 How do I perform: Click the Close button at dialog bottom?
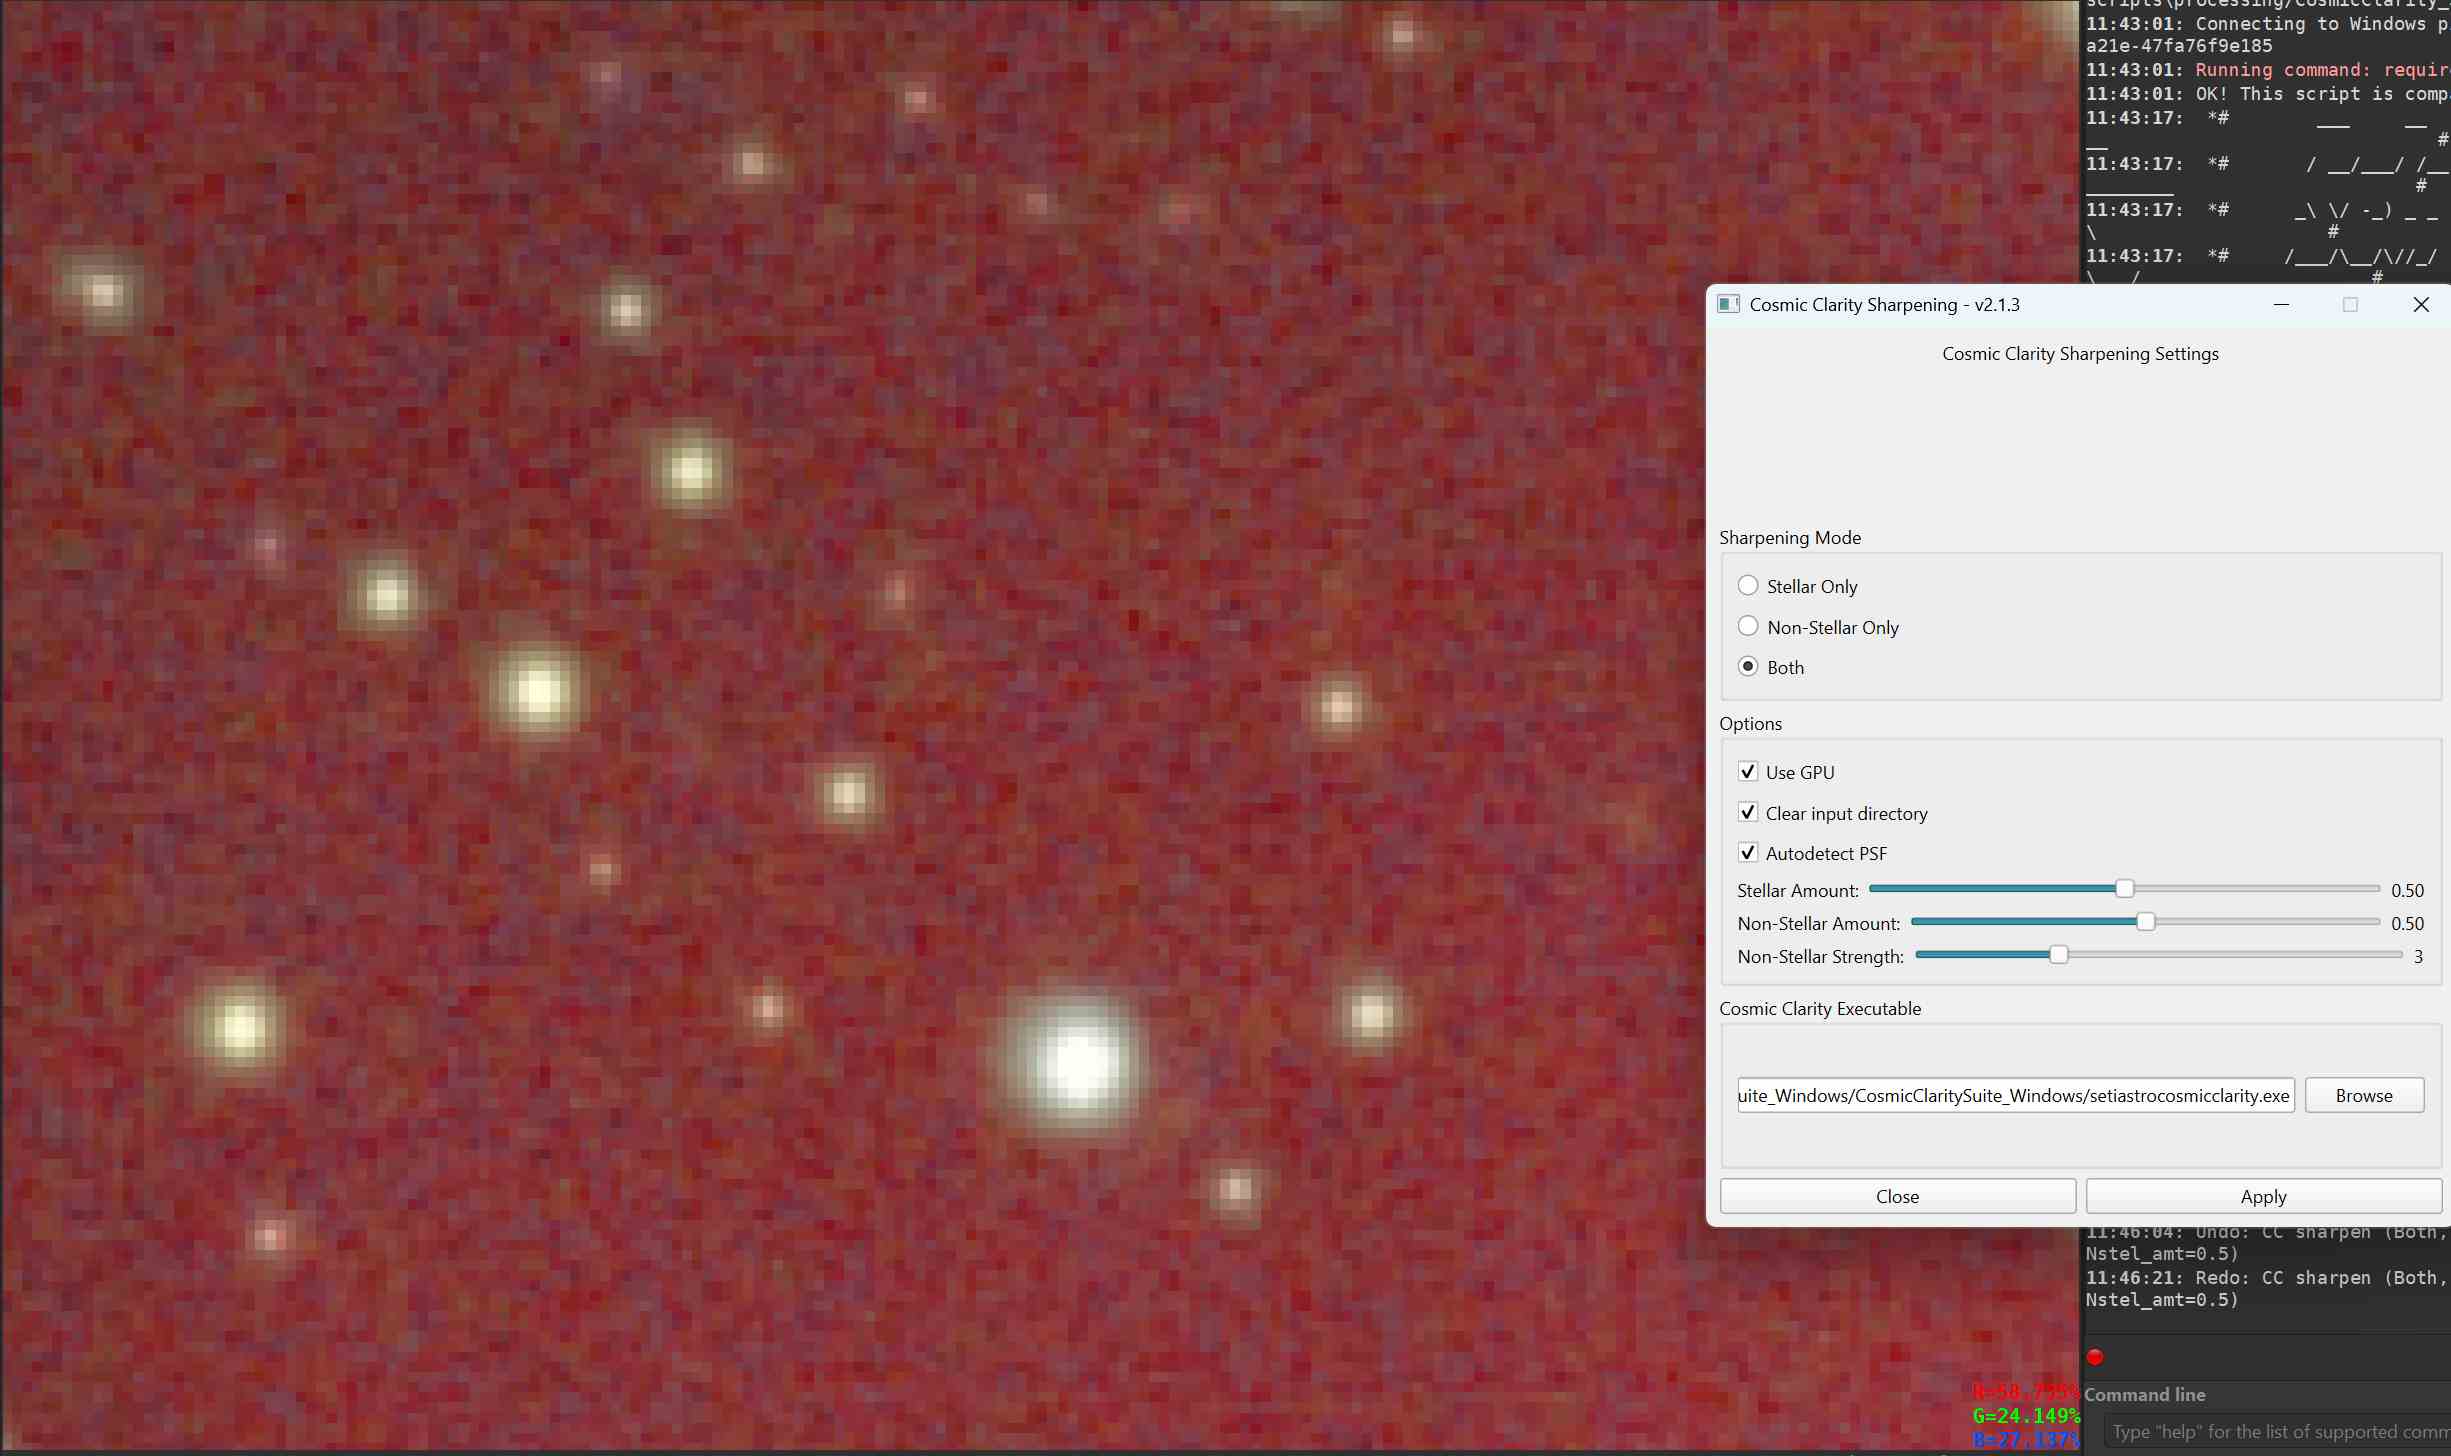pos(1897,1196)
